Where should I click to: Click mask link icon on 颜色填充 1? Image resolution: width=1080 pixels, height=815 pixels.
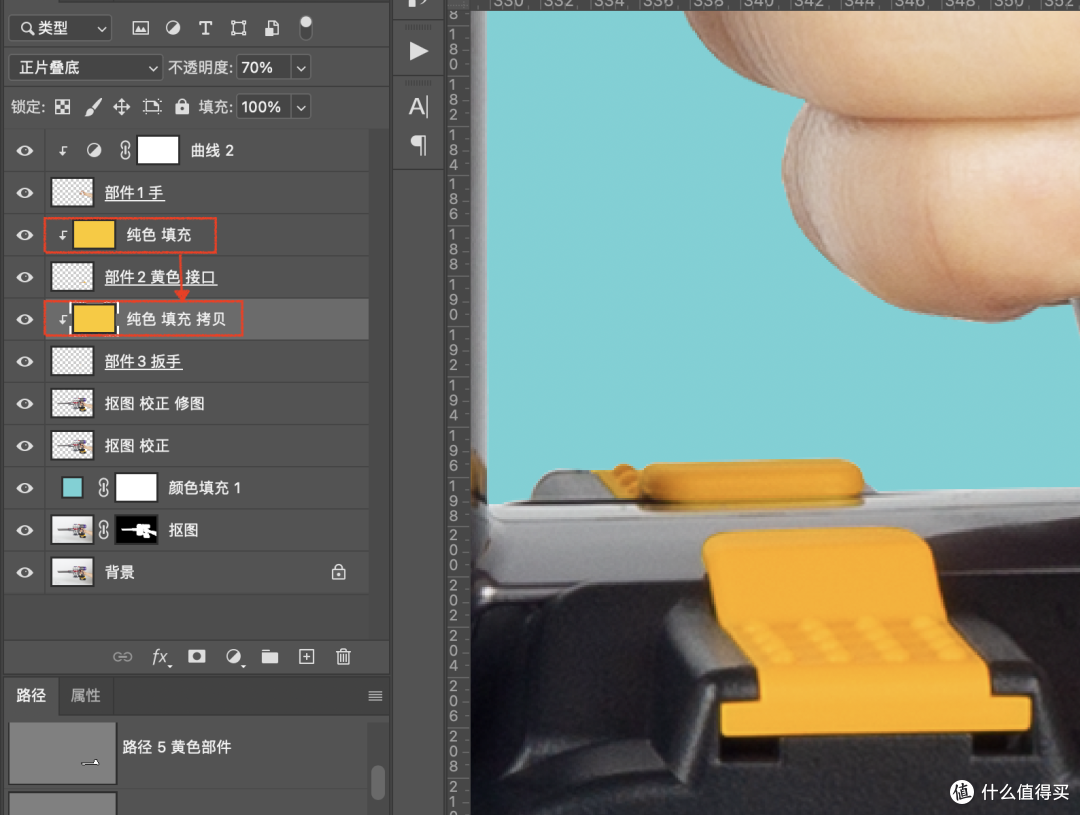point(103,488)
